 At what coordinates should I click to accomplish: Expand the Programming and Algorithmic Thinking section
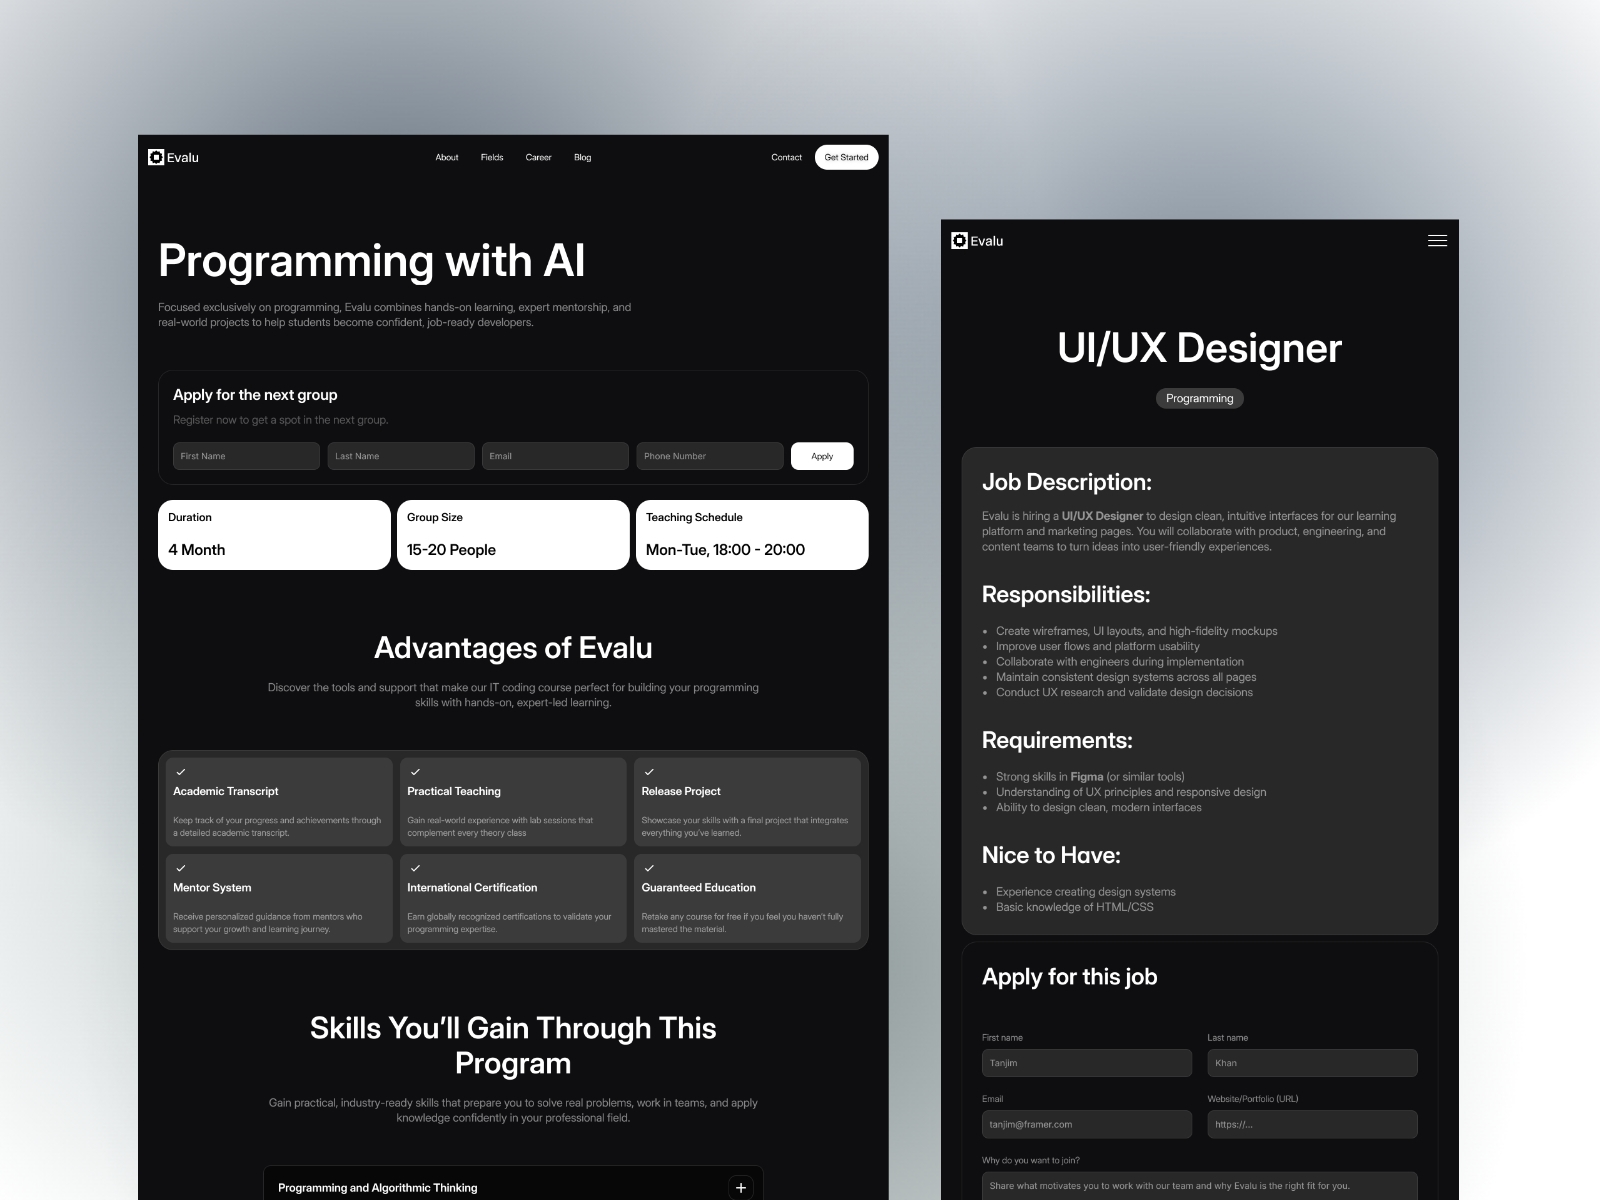click(741, 1187)
